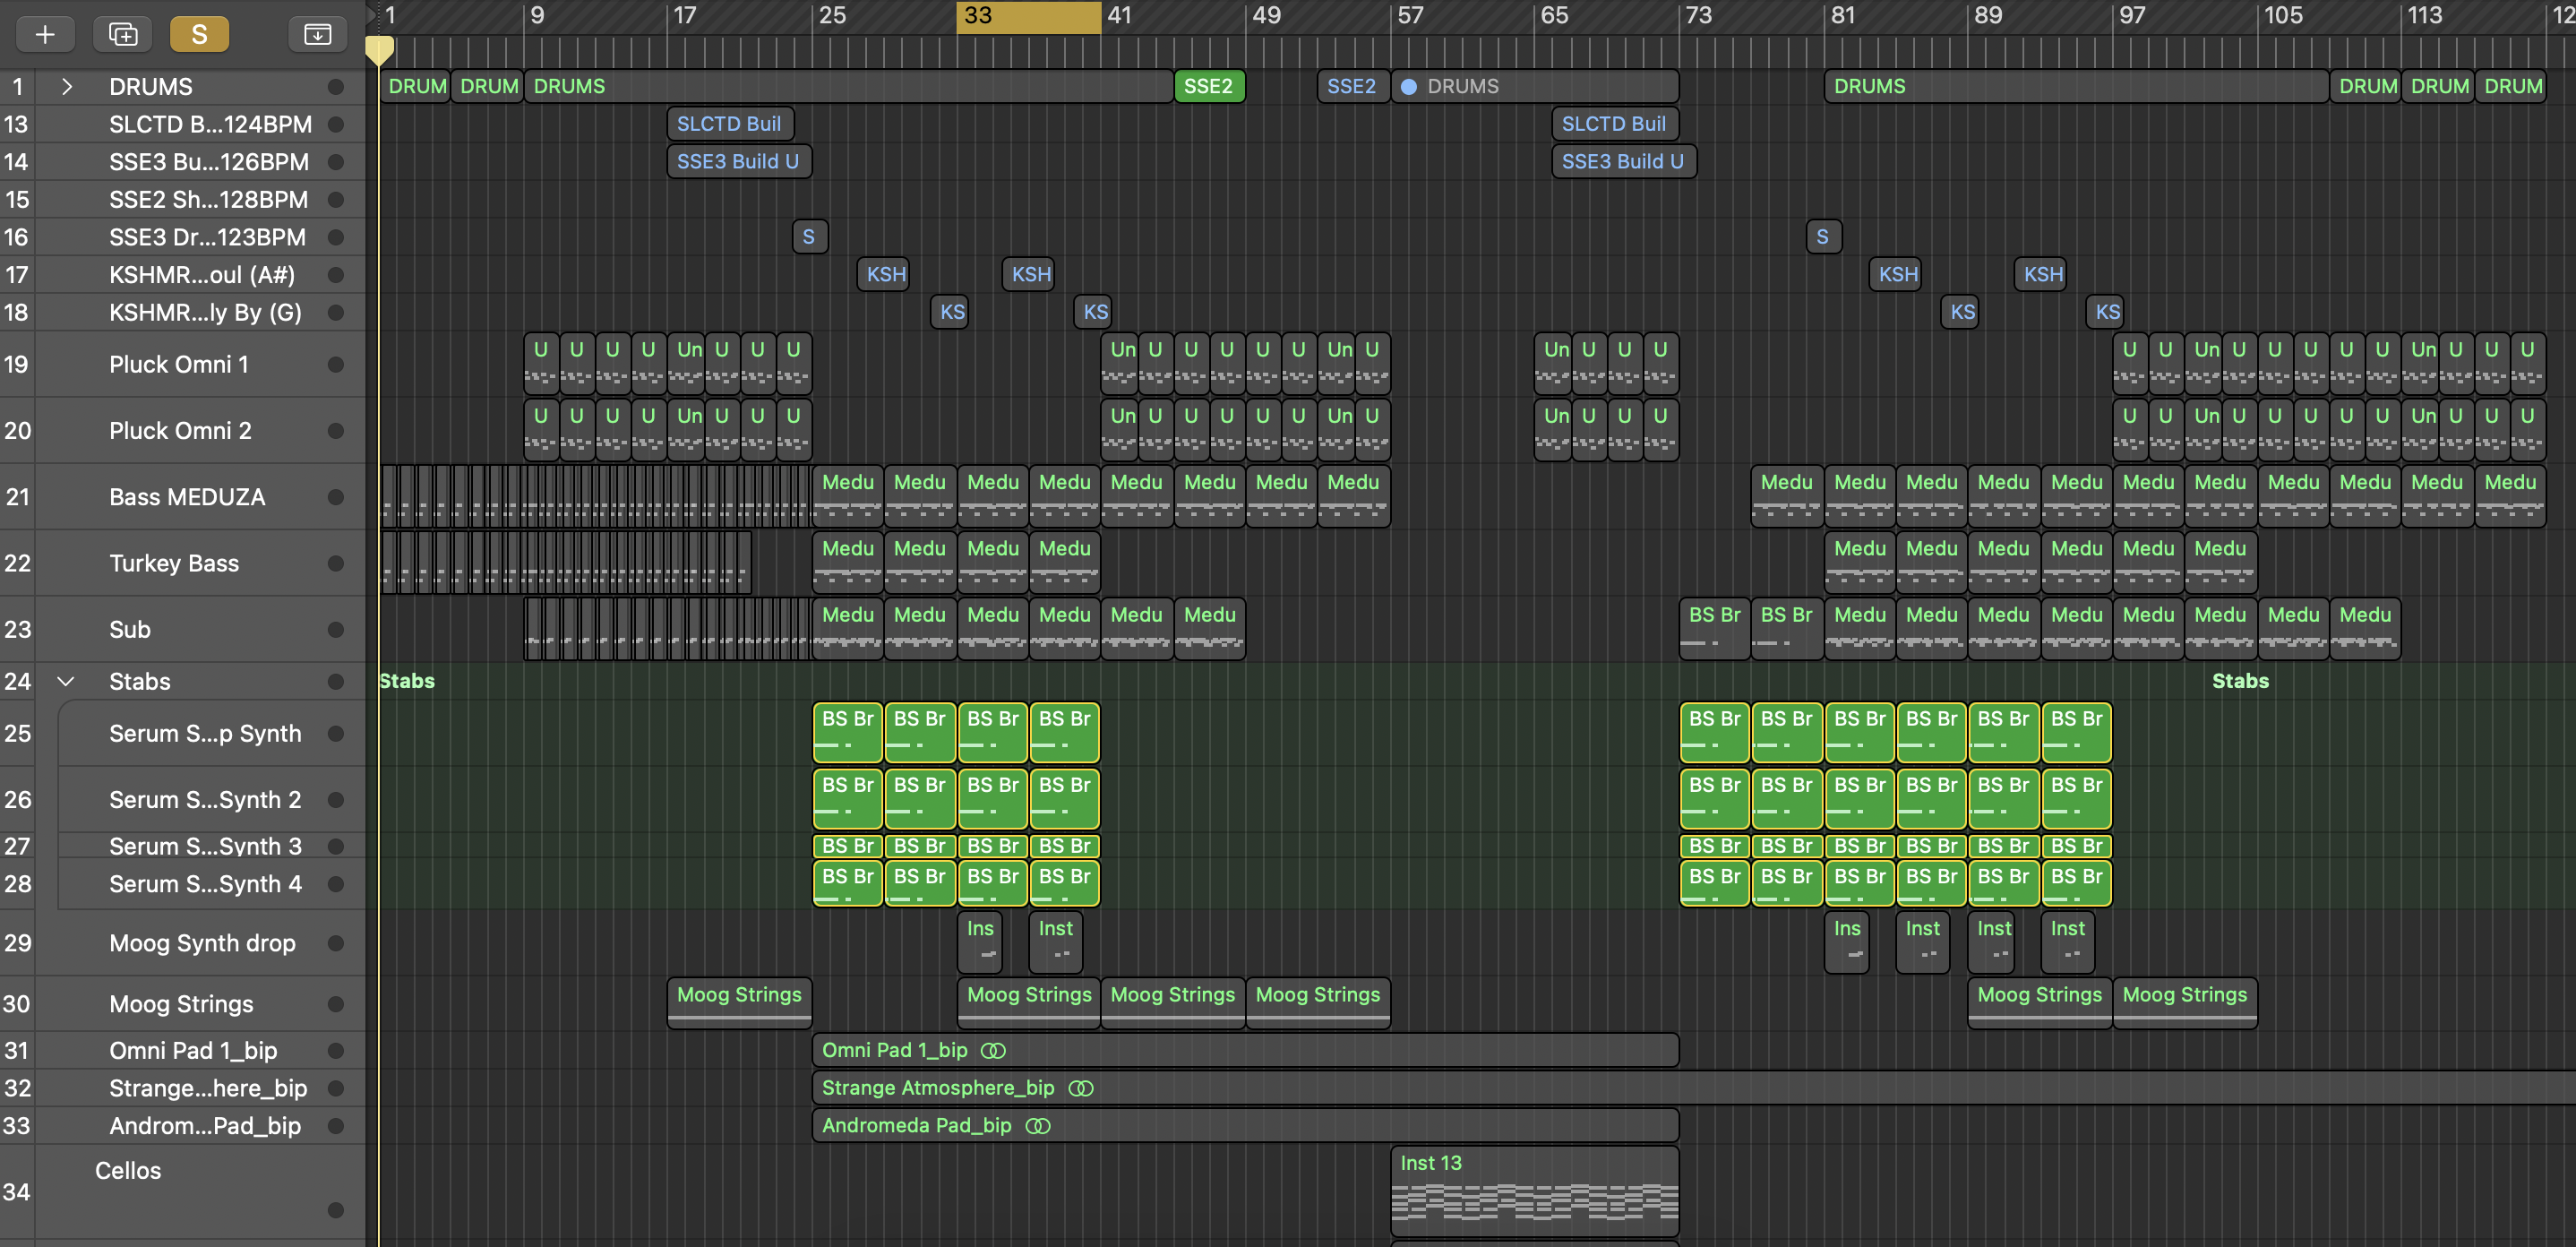The height and width of the screenshot is (1247, 2576).
Task: Toggle the Turkey Bass track dot
Action: (x=336, y=564)
